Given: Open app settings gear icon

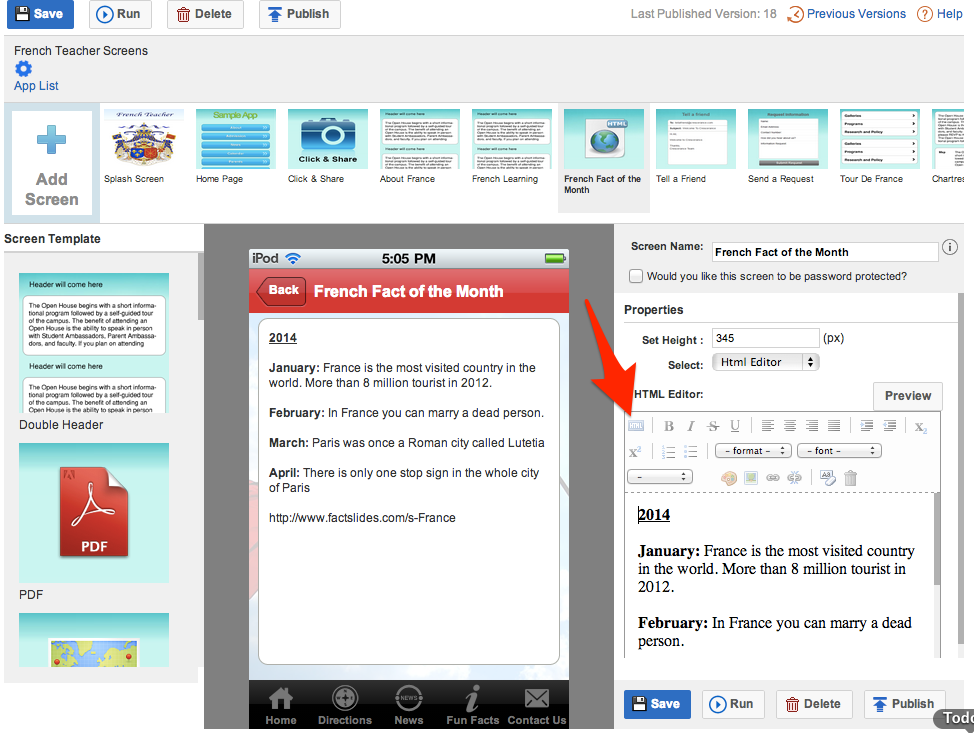Looking at the screenshot, I should click(24, 68).
